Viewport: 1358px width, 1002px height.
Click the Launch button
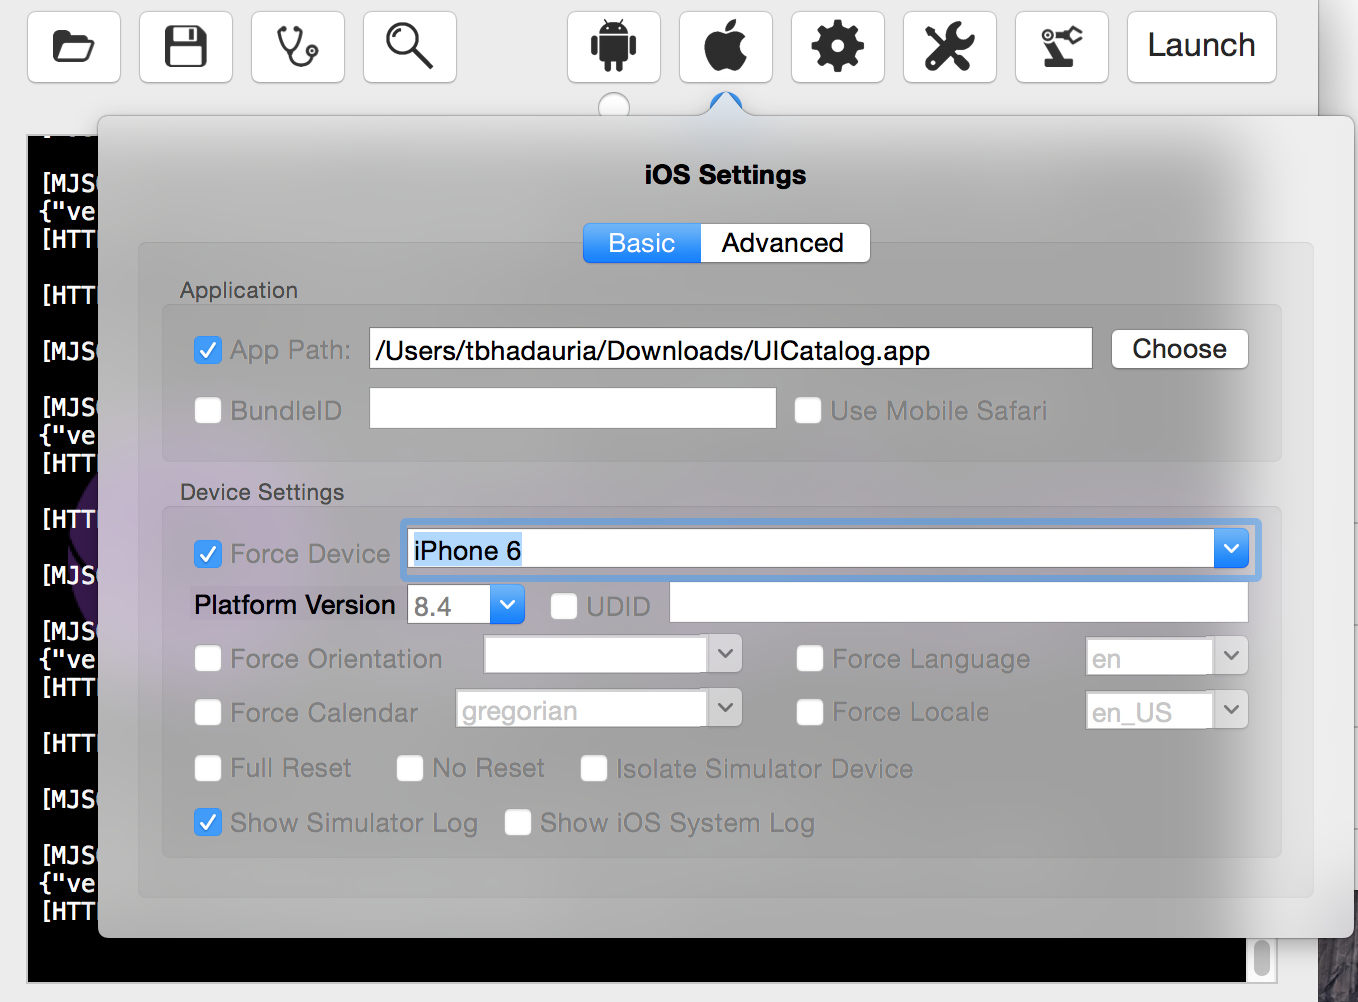[x=1202, y=47]
